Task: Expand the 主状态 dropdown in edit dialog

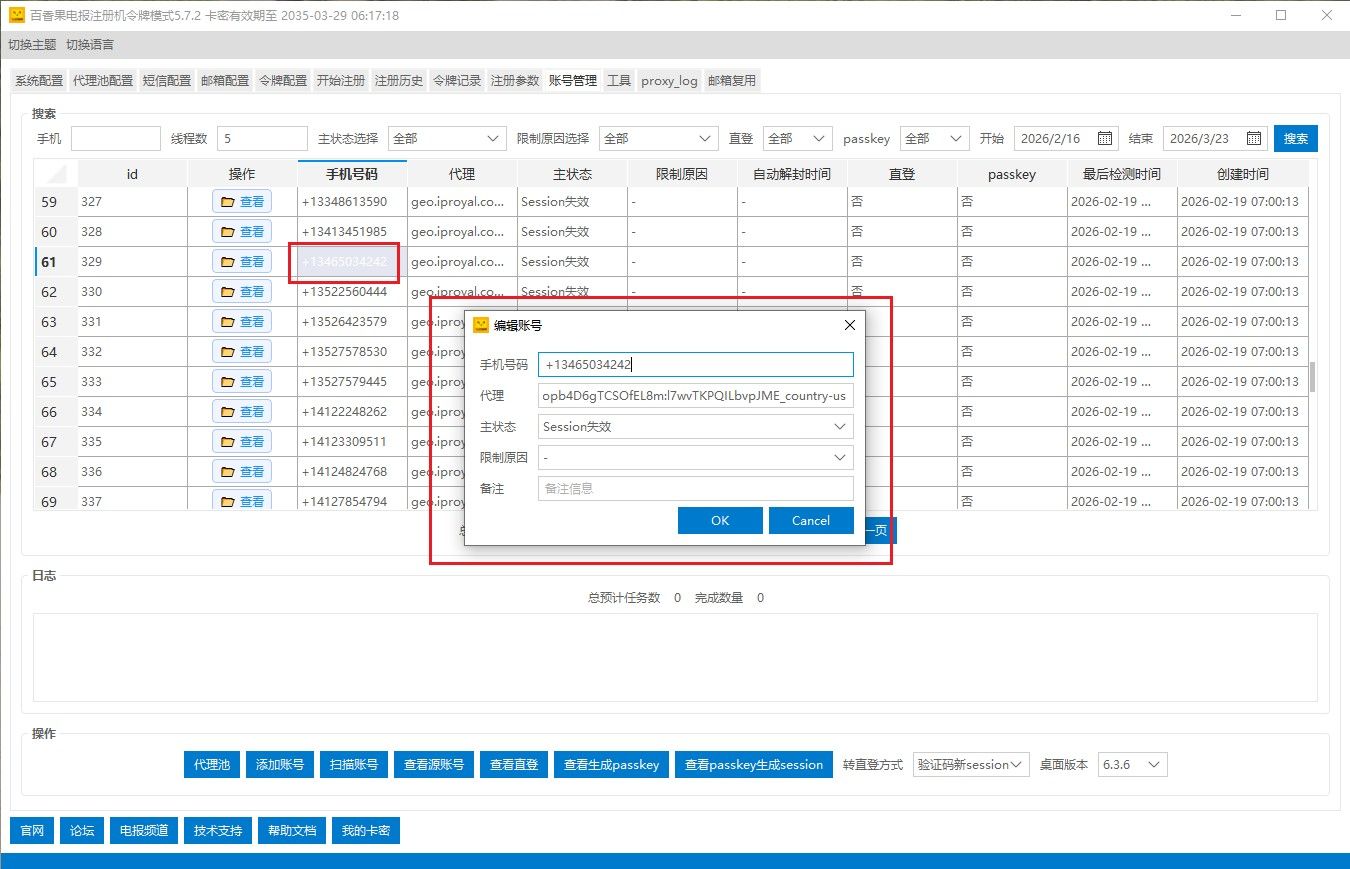Action: 839,426
